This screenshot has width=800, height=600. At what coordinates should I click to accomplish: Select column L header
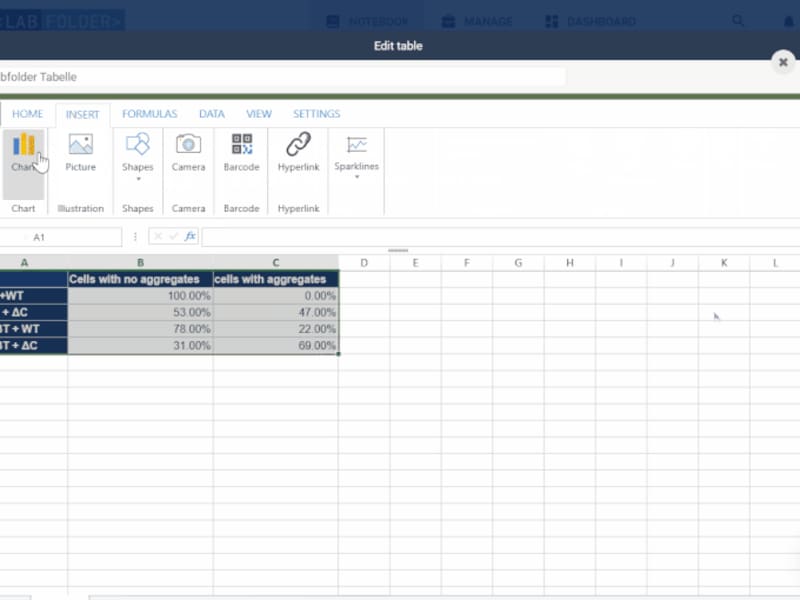(775, 263)
